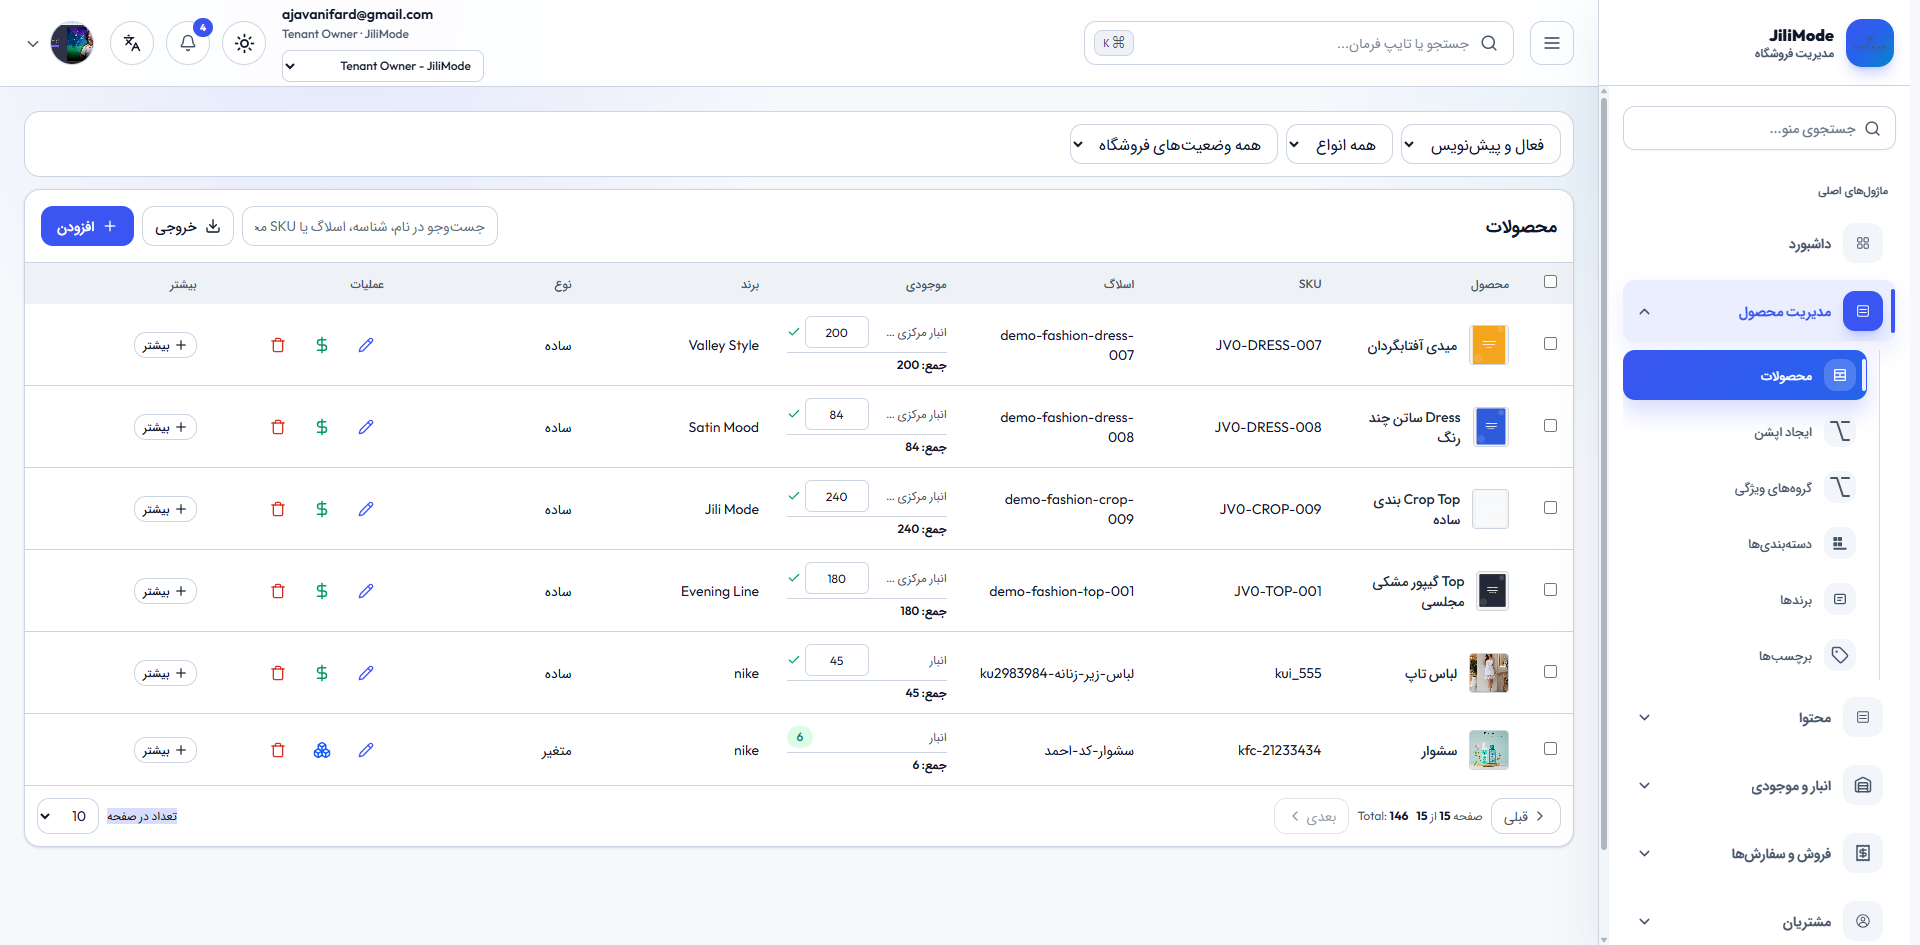Change the per-page count dropdown showing 10
The width and height of the screenshot is (1920, 945).
(x=68, y=816)
